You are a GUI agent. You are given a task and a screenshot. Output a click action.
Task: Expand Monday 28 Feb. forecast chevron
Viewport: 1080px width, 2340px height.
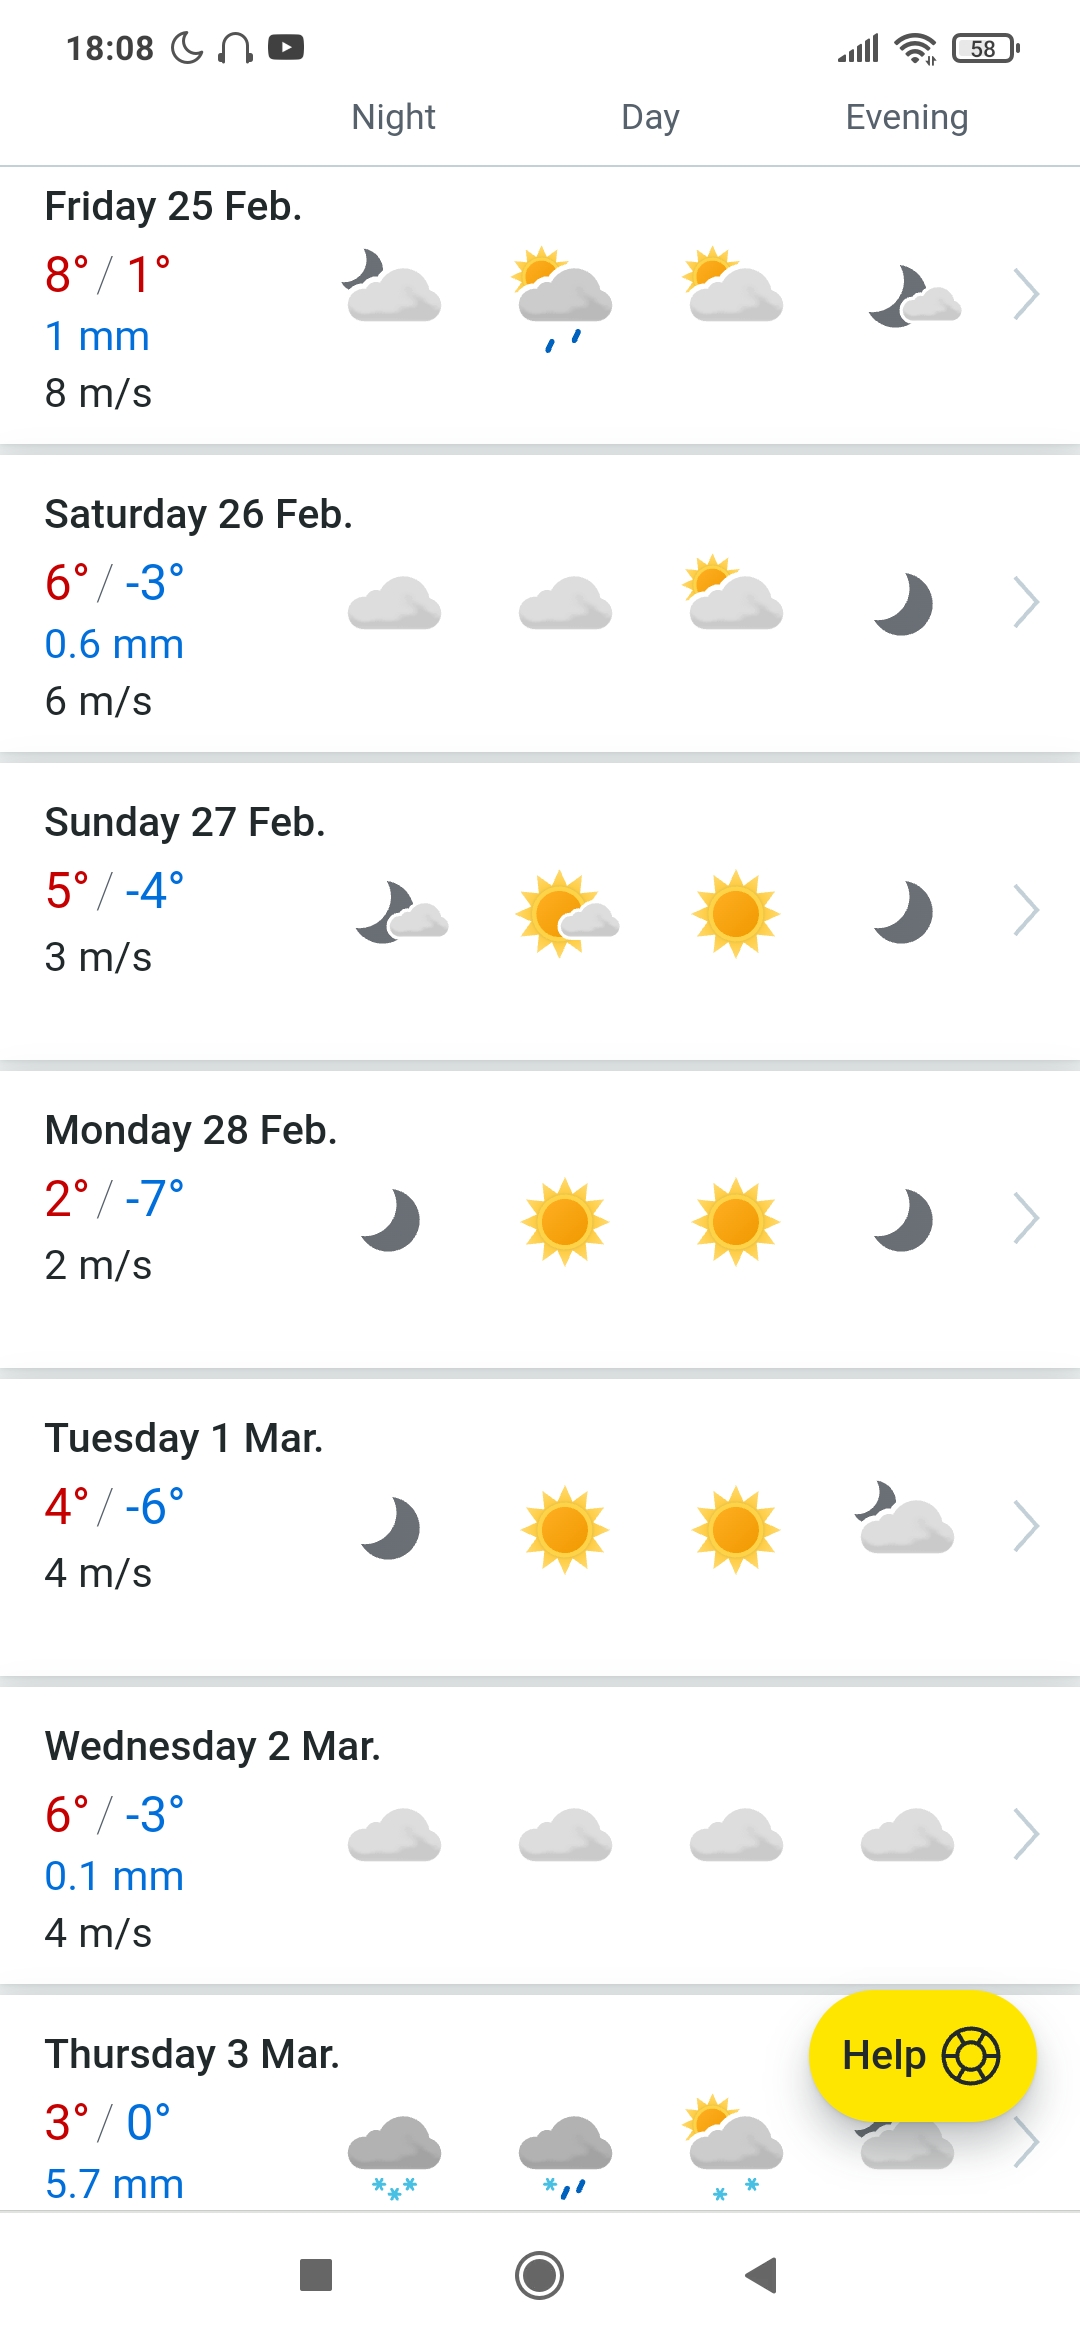[x=1026, y=1218]
